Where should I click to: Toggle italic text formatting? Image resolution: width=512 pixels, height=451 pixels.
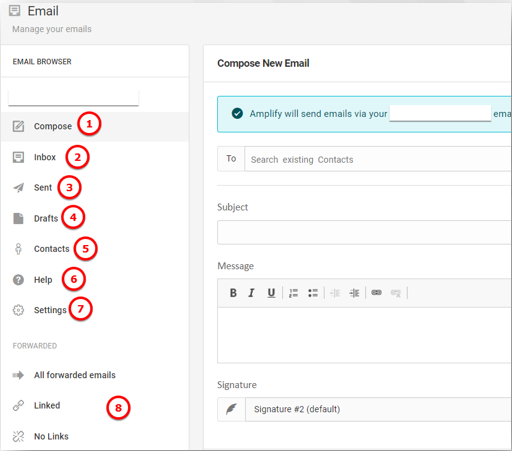[x=251, y=293]
